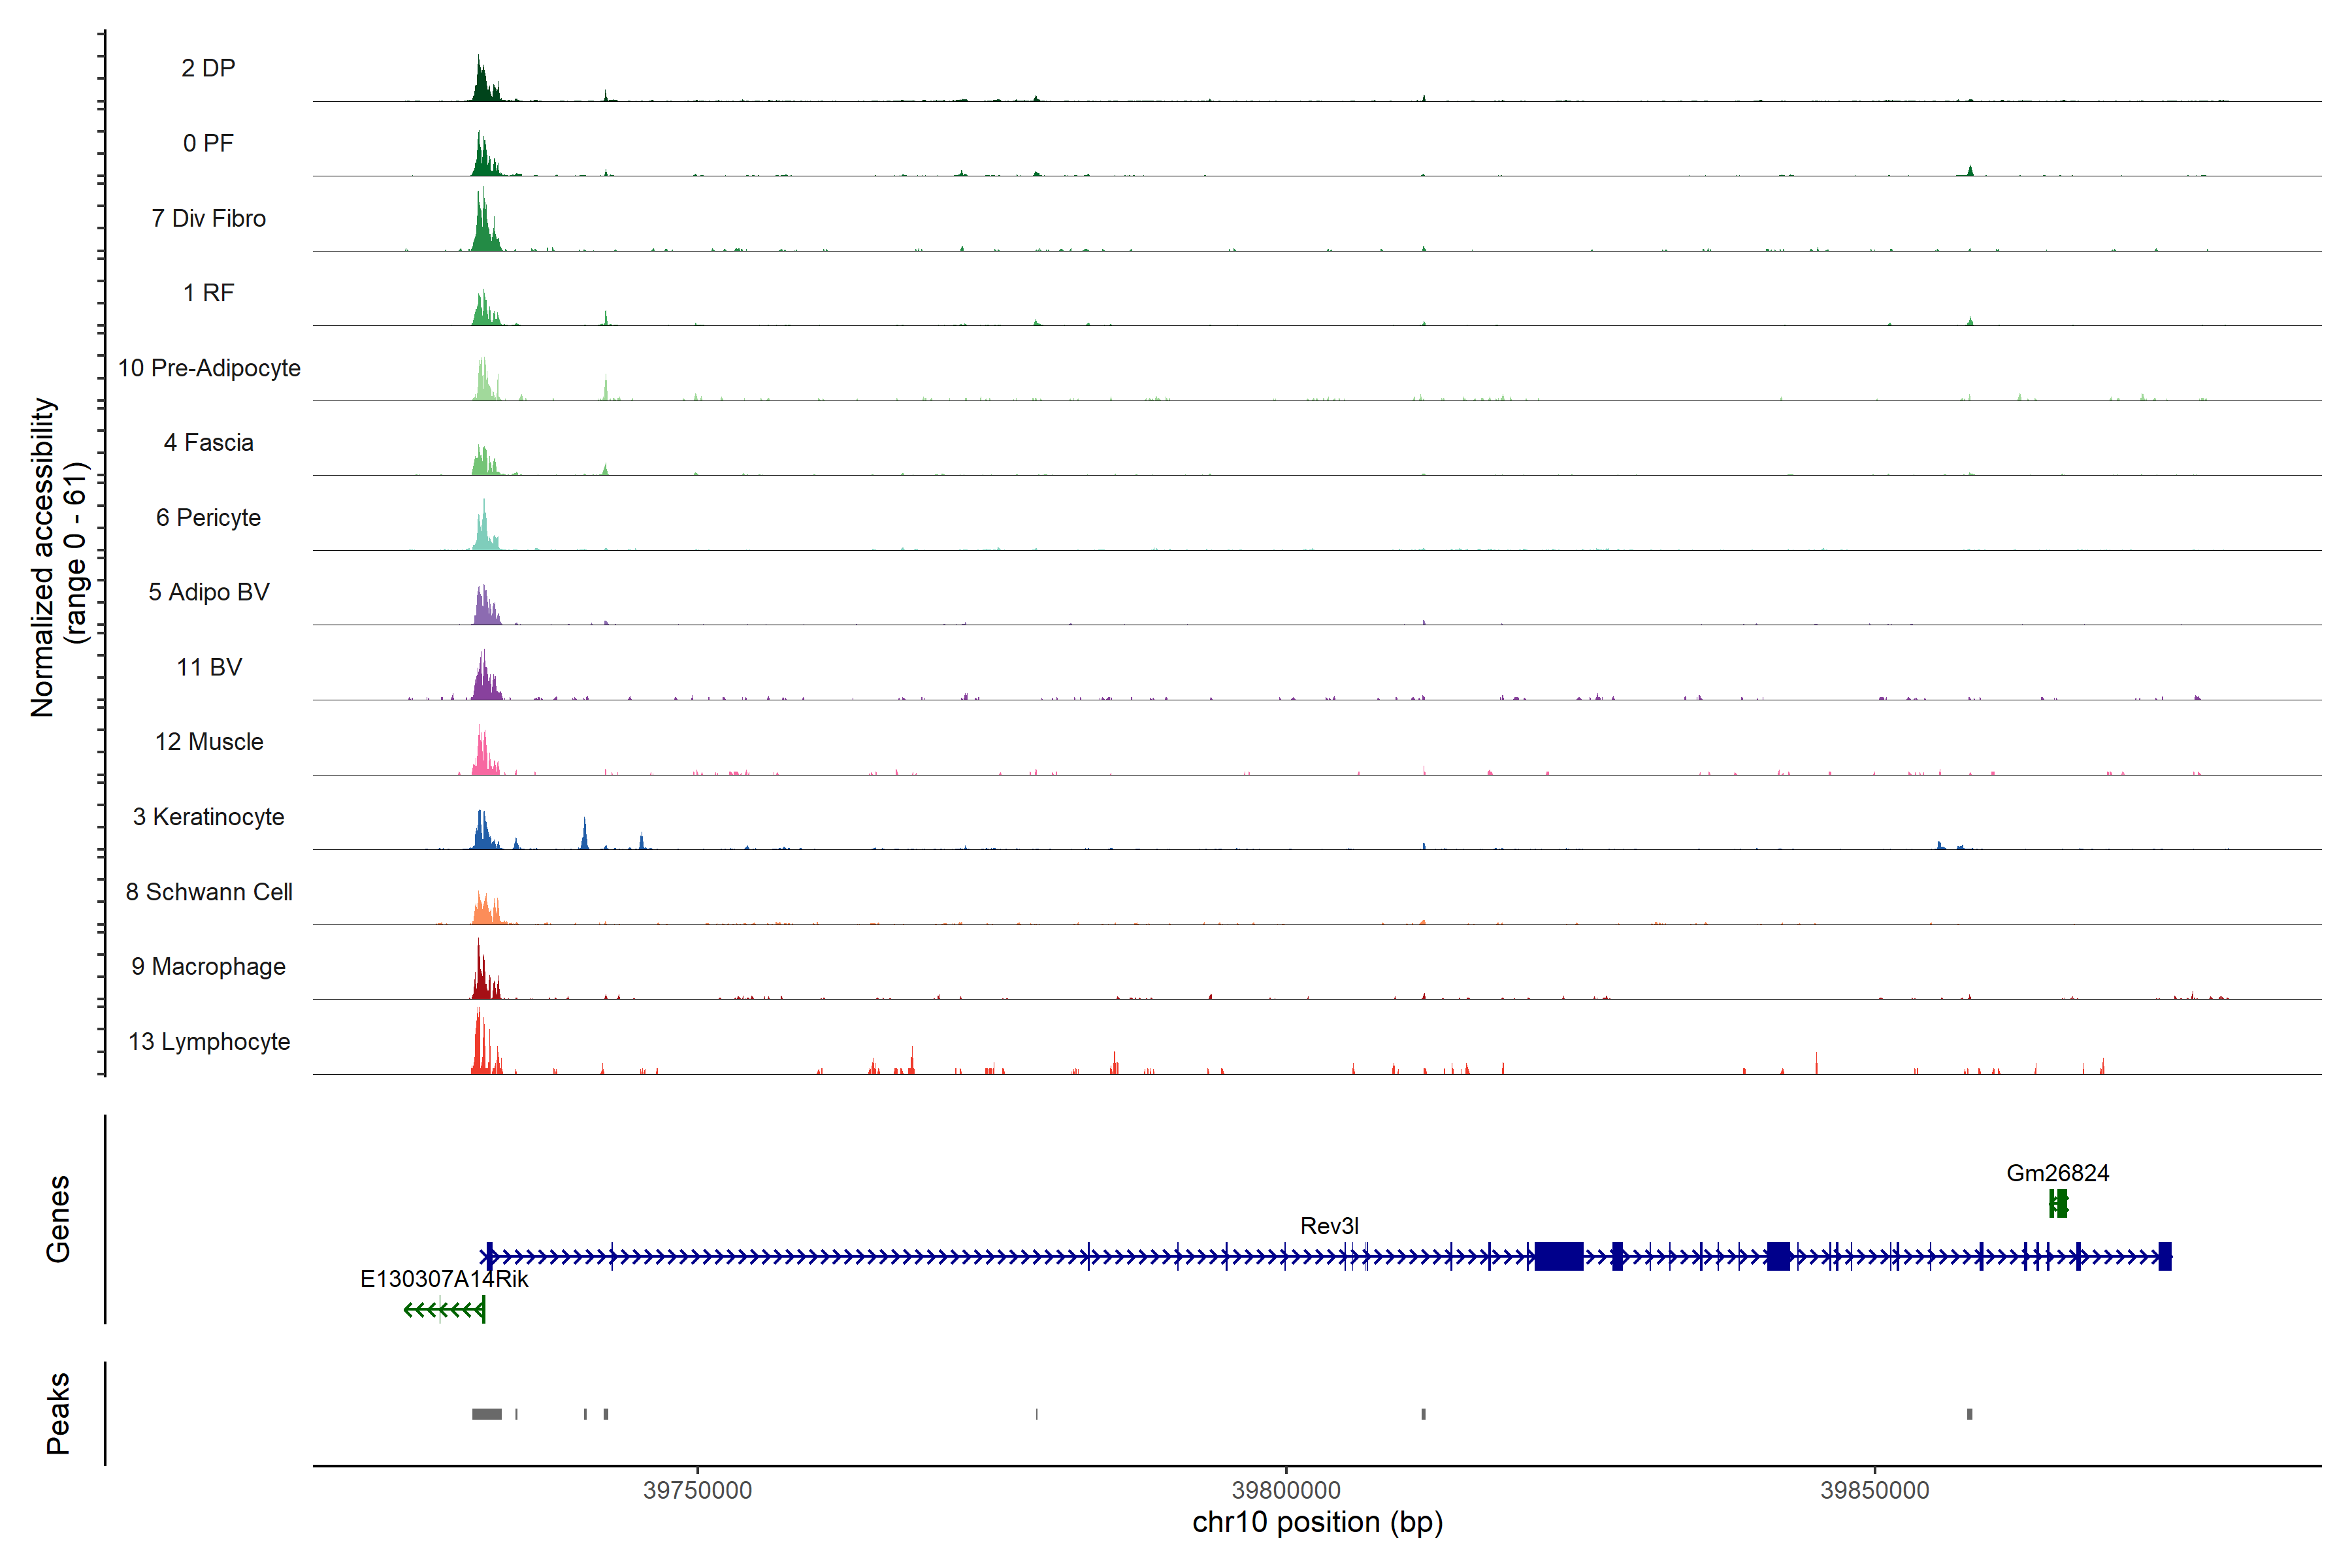
Task: Click the 39850000 axis tick label
Action: [x=1874, y=1490]
